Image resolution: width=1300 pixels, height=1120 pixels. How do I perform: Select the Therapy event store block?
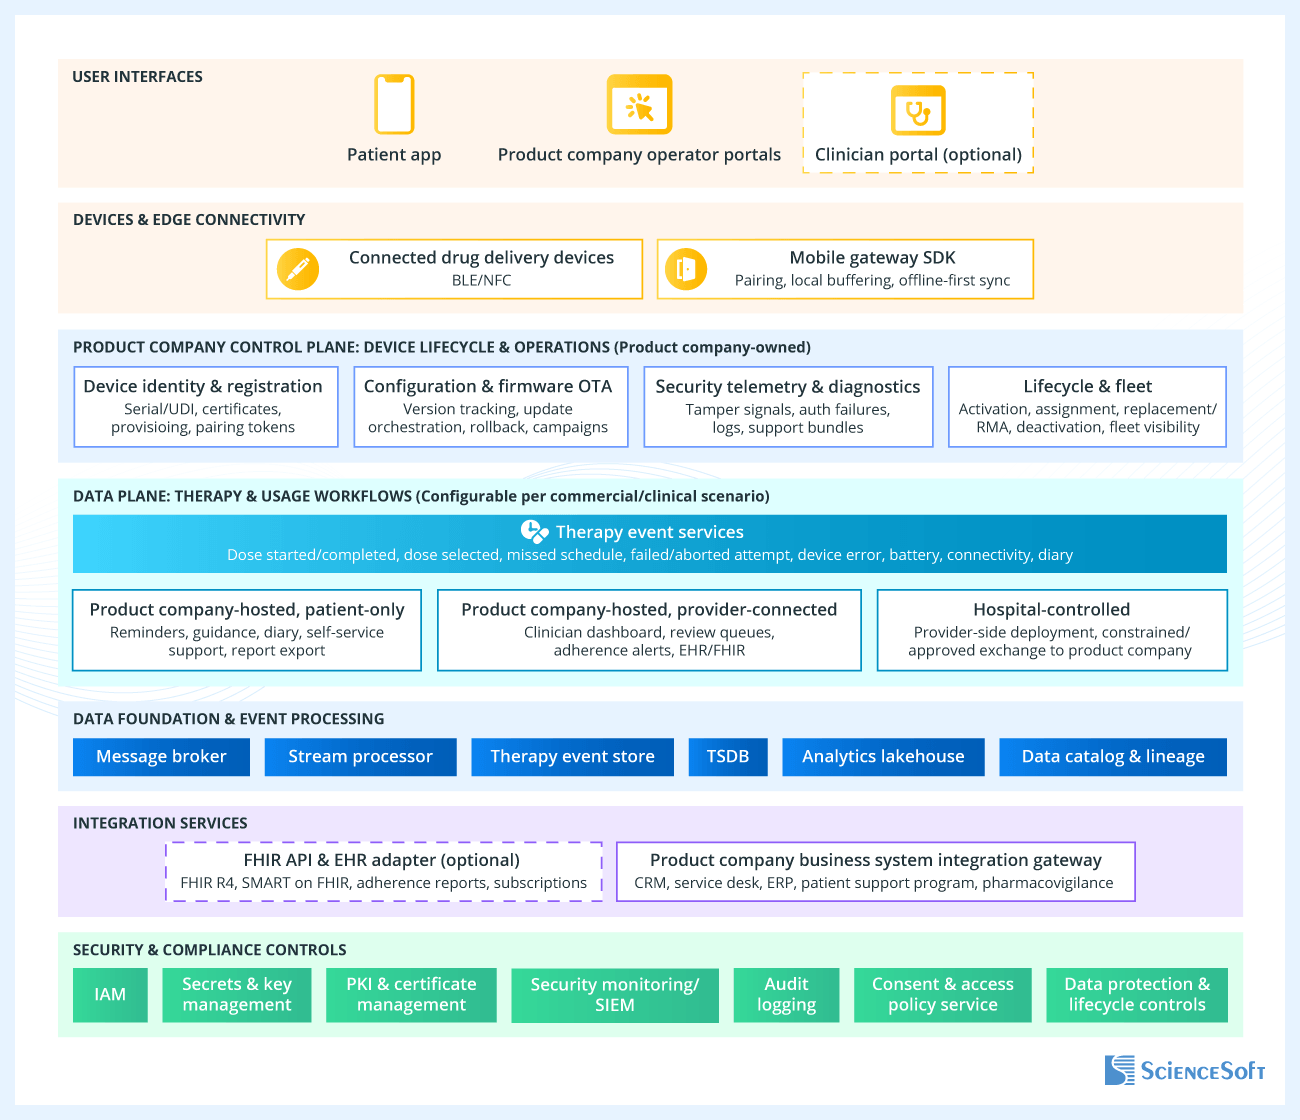[572, 757]
